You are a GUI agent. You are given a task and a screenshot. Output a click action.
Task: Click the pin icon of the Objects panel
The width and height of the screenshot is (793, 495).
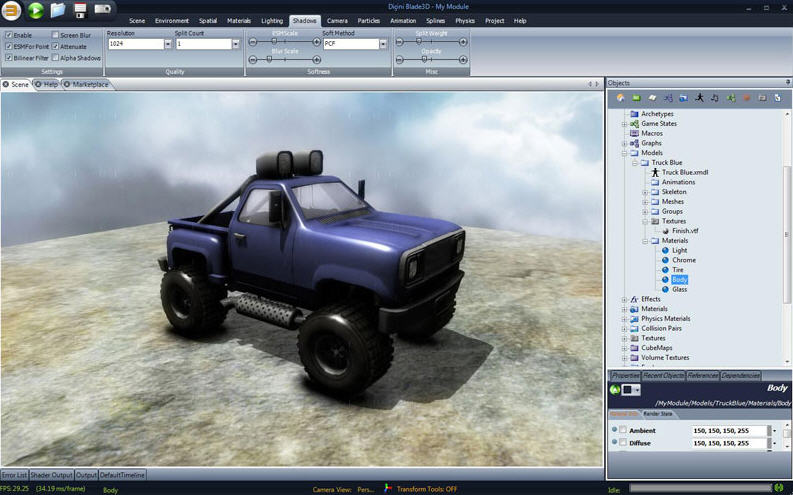point(787,82)
